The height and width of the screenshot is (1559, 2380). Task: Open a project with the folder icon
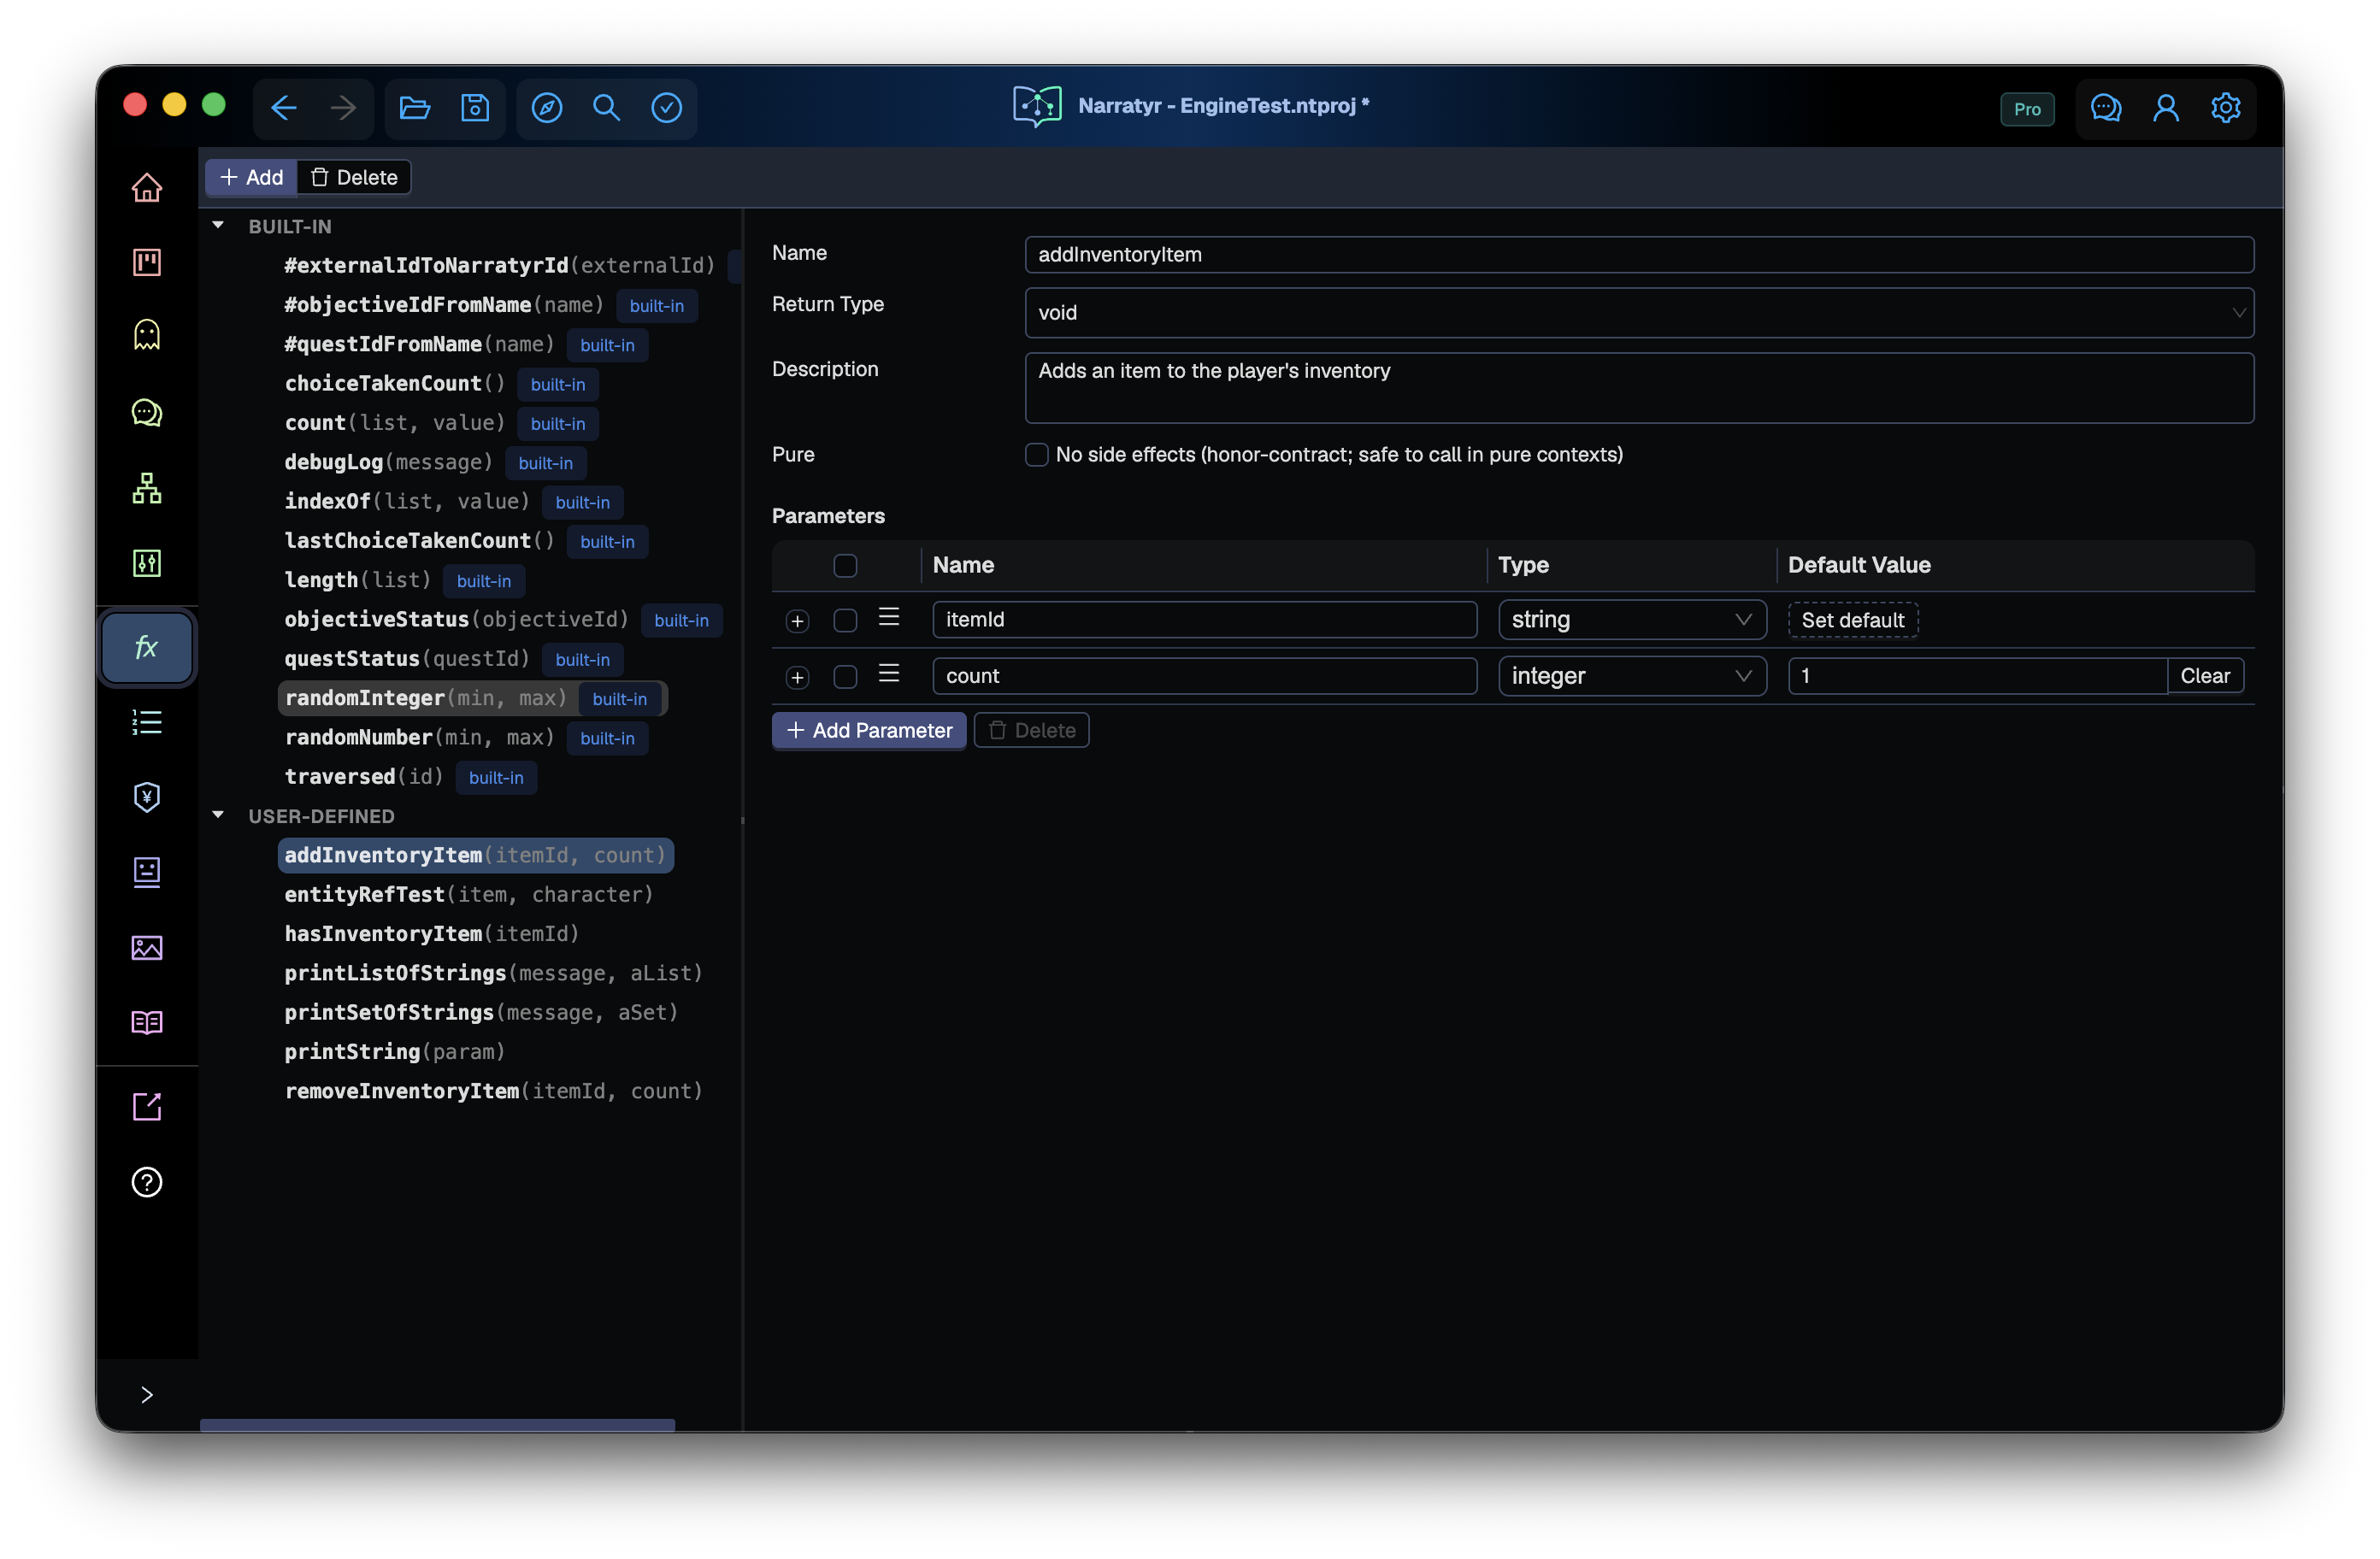click(415, 108)
